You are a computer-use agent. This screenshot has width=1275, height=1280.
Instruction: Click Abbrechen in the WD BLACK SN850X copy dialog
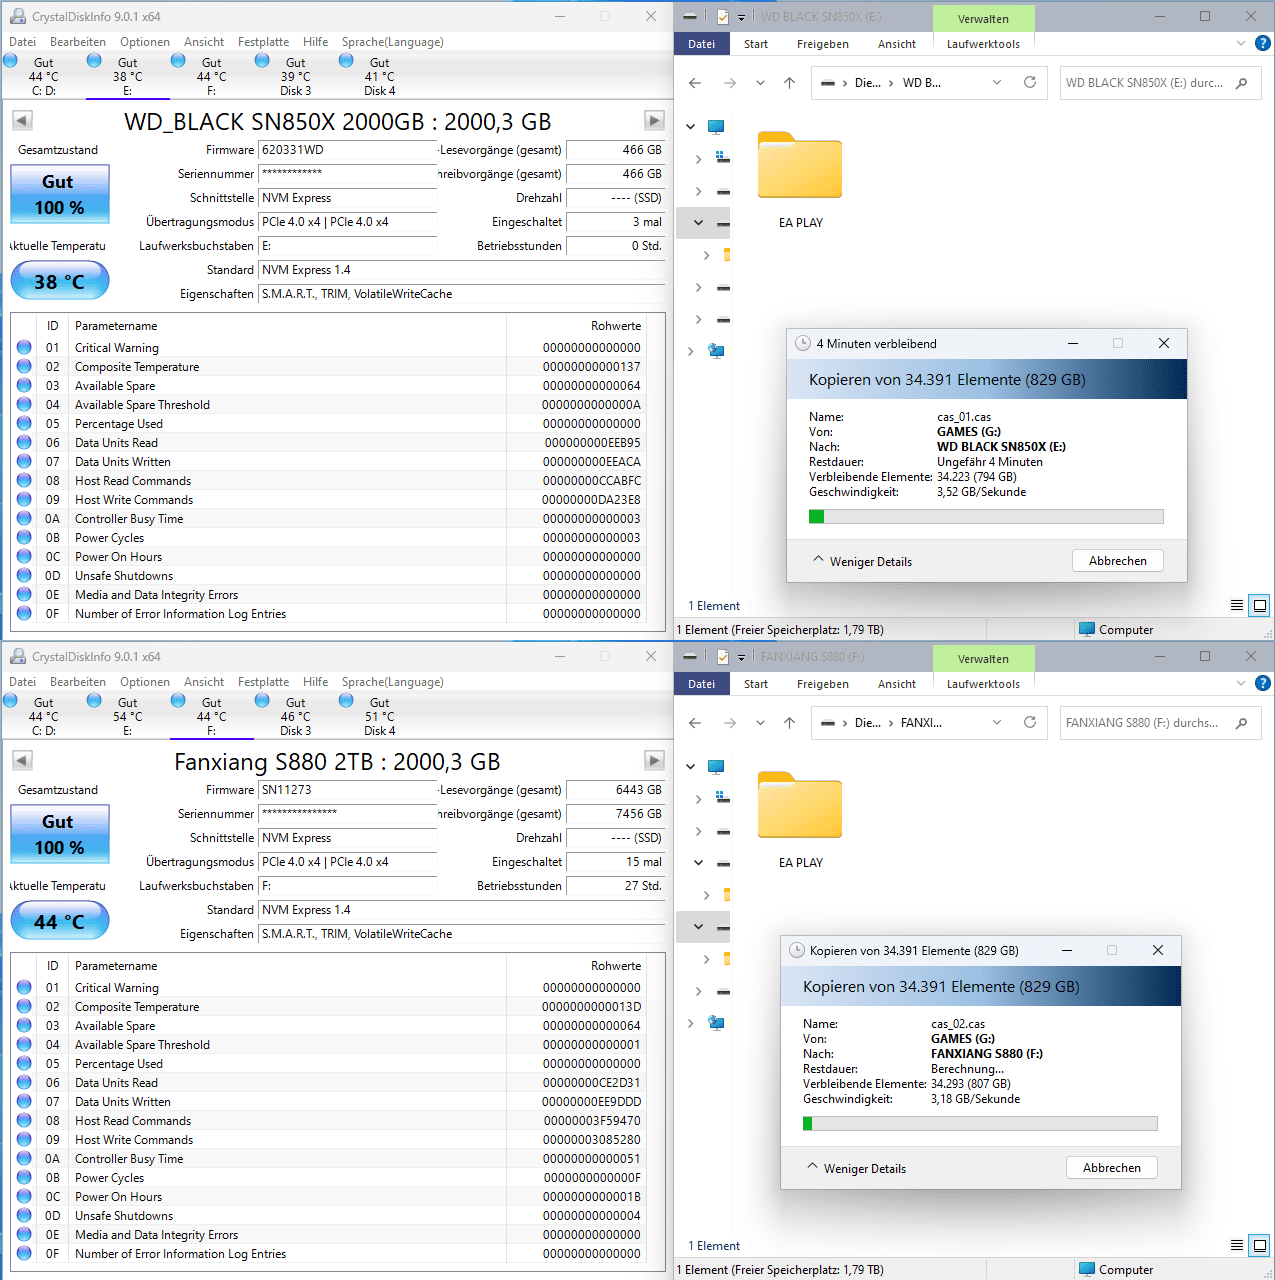click(1118, 561)
